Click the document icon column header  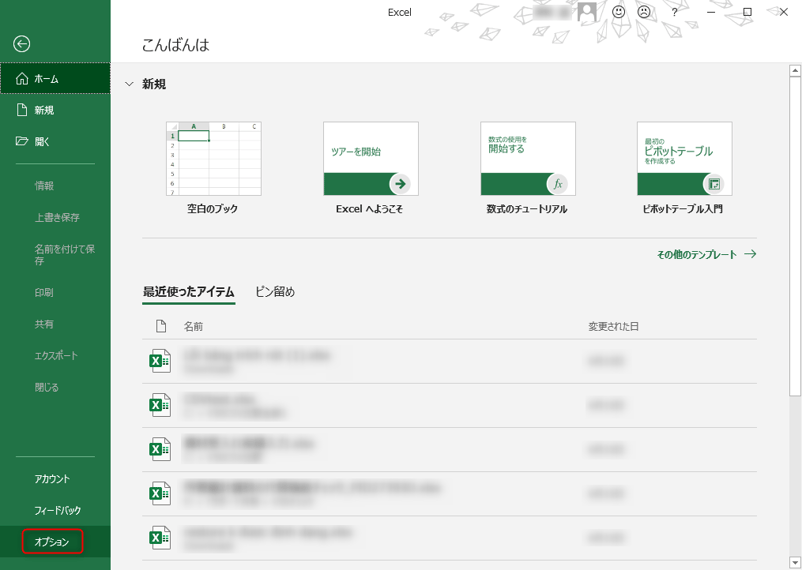click(x=161, y=326)
